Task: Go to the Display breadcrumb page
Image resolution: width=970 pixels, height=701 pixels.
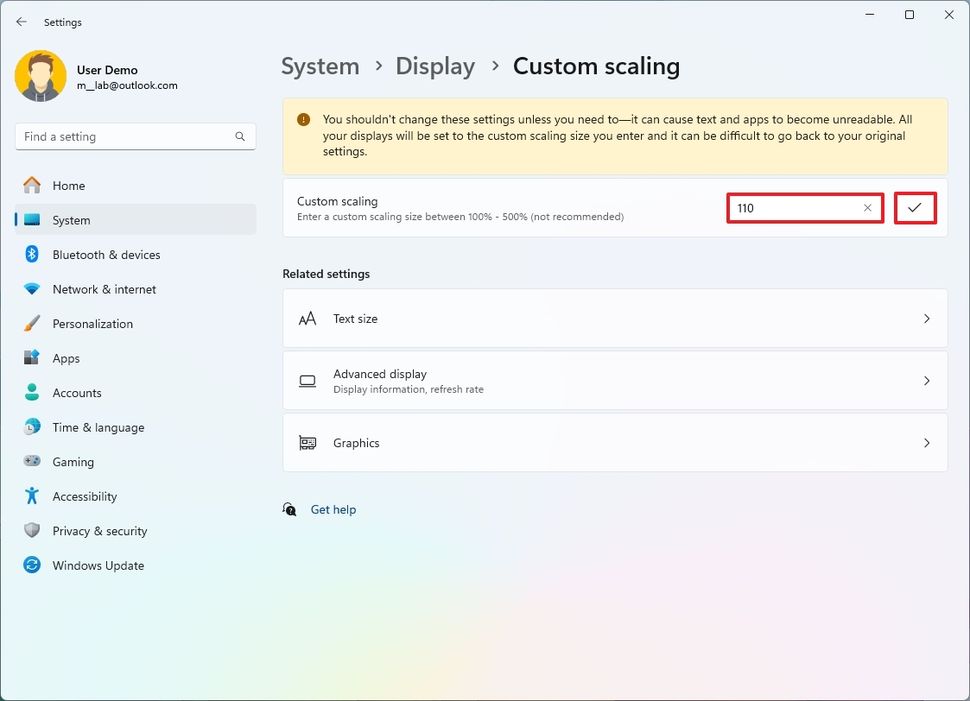Action: pos(435,66)
